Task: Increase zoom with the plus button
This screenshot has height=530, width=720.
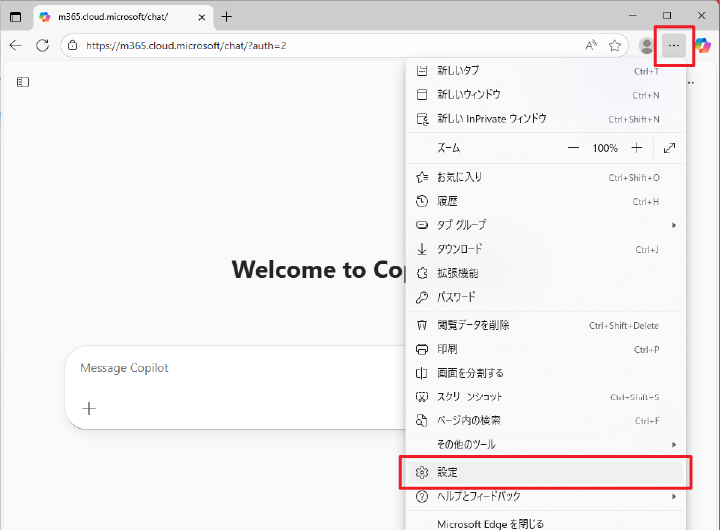Action: coord(636,148)
